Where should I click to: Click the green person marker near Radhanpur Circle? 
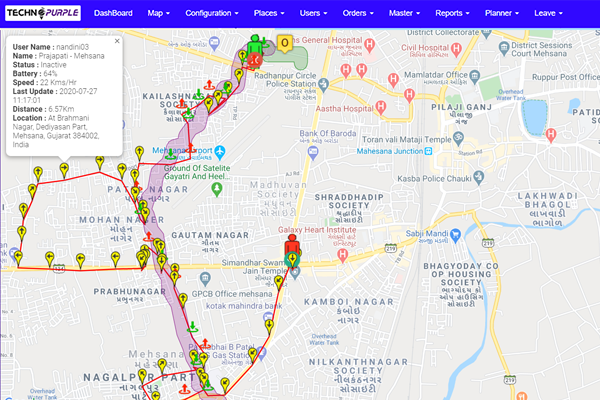coord(255,46)
